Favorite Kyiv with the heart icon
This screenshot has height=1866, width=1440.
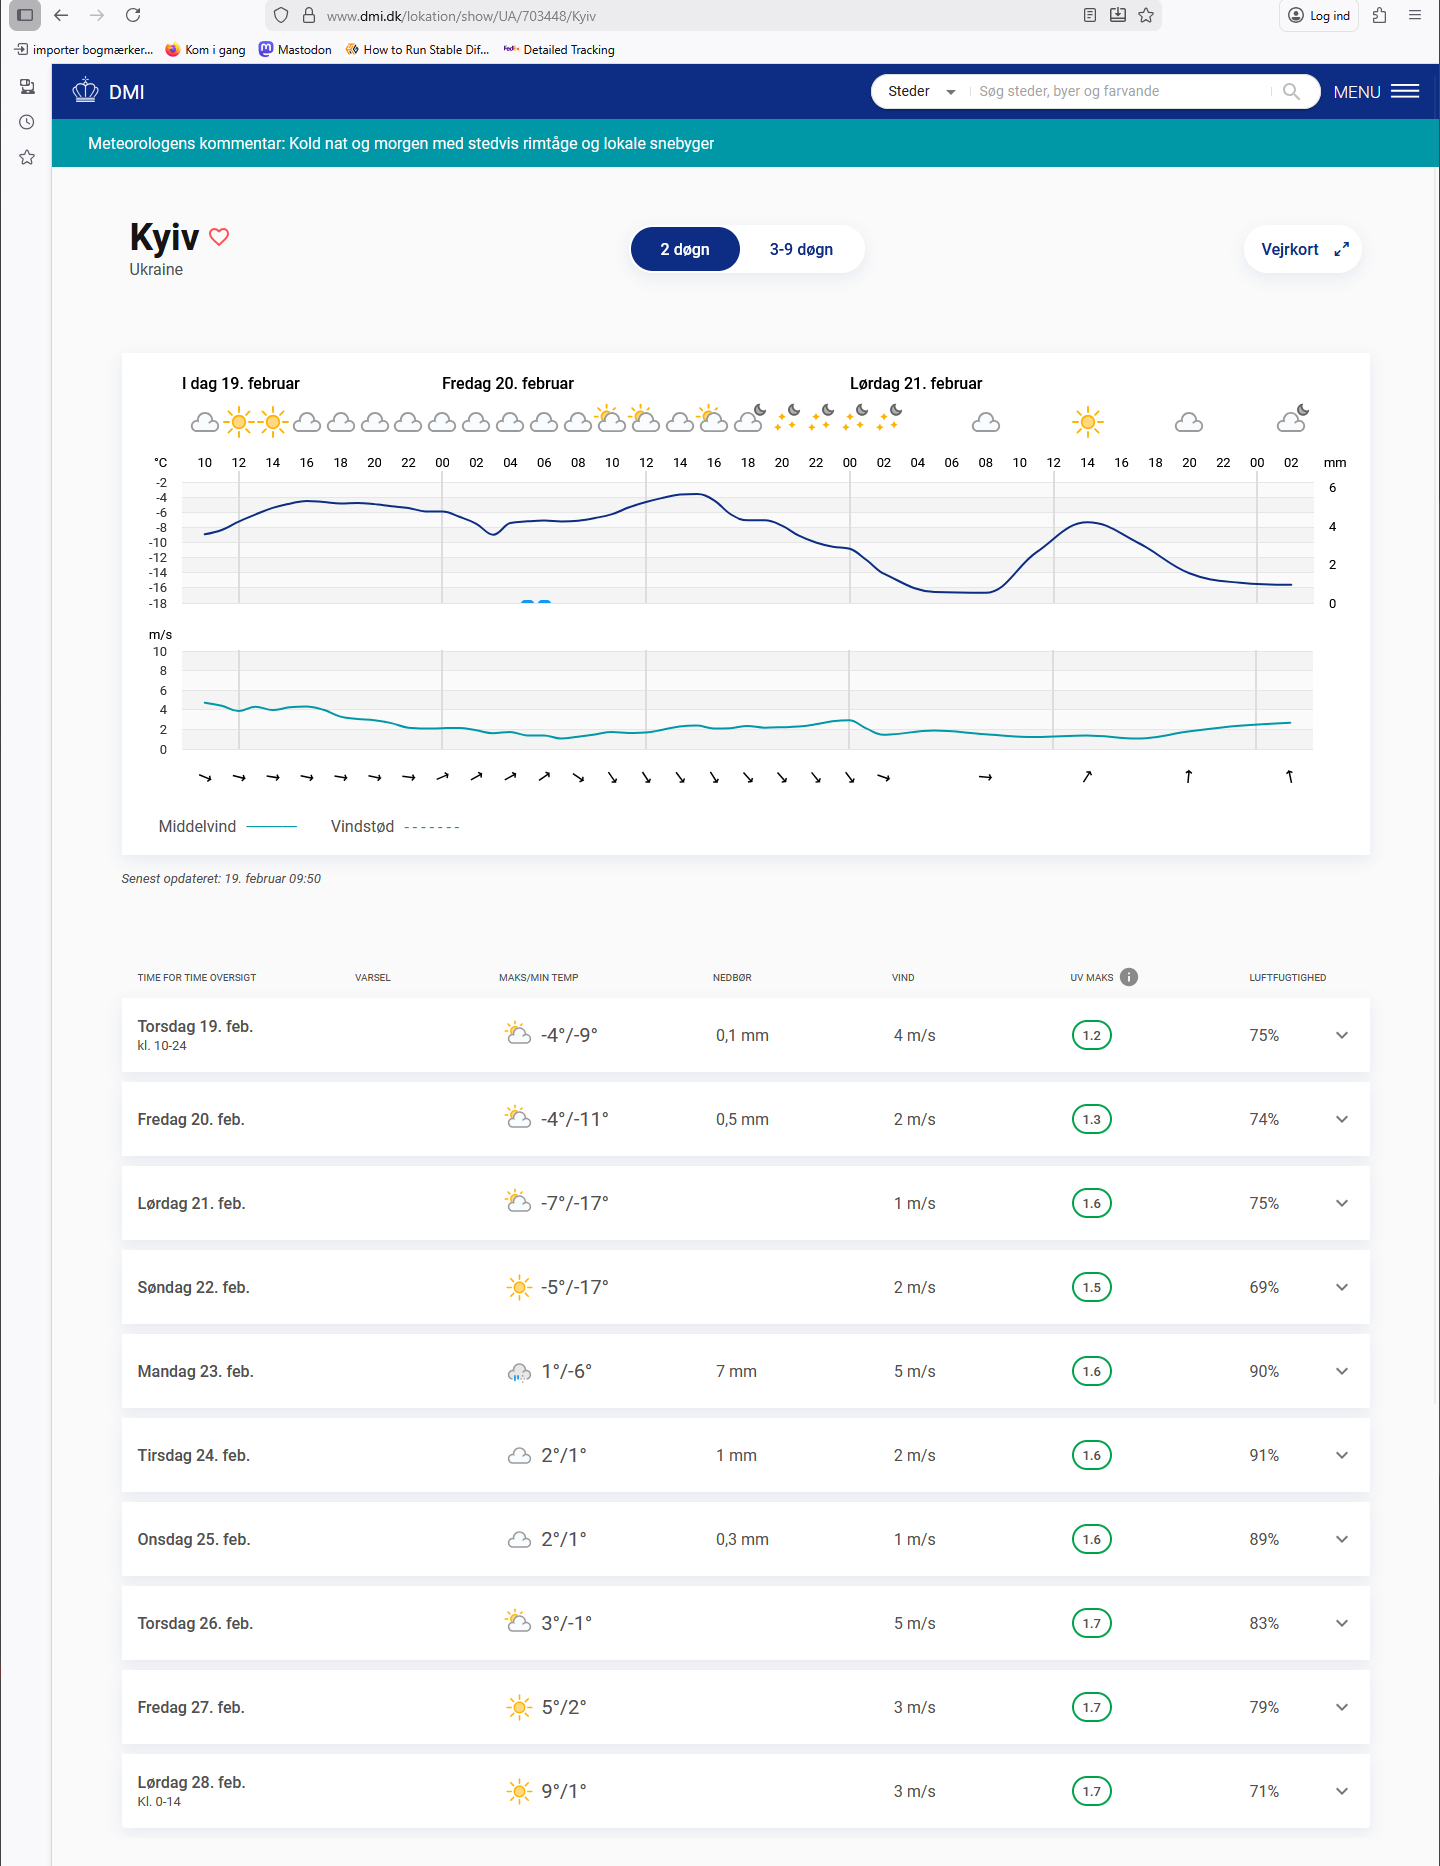(219, 237)
